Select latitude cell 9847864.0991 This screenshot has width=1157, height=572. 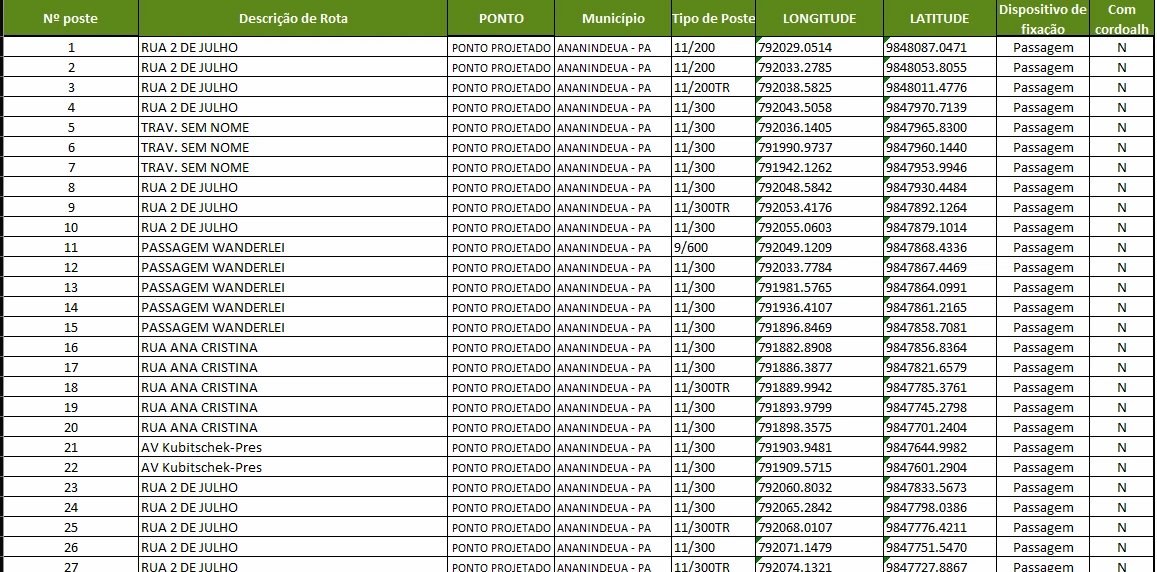(939, 287)
